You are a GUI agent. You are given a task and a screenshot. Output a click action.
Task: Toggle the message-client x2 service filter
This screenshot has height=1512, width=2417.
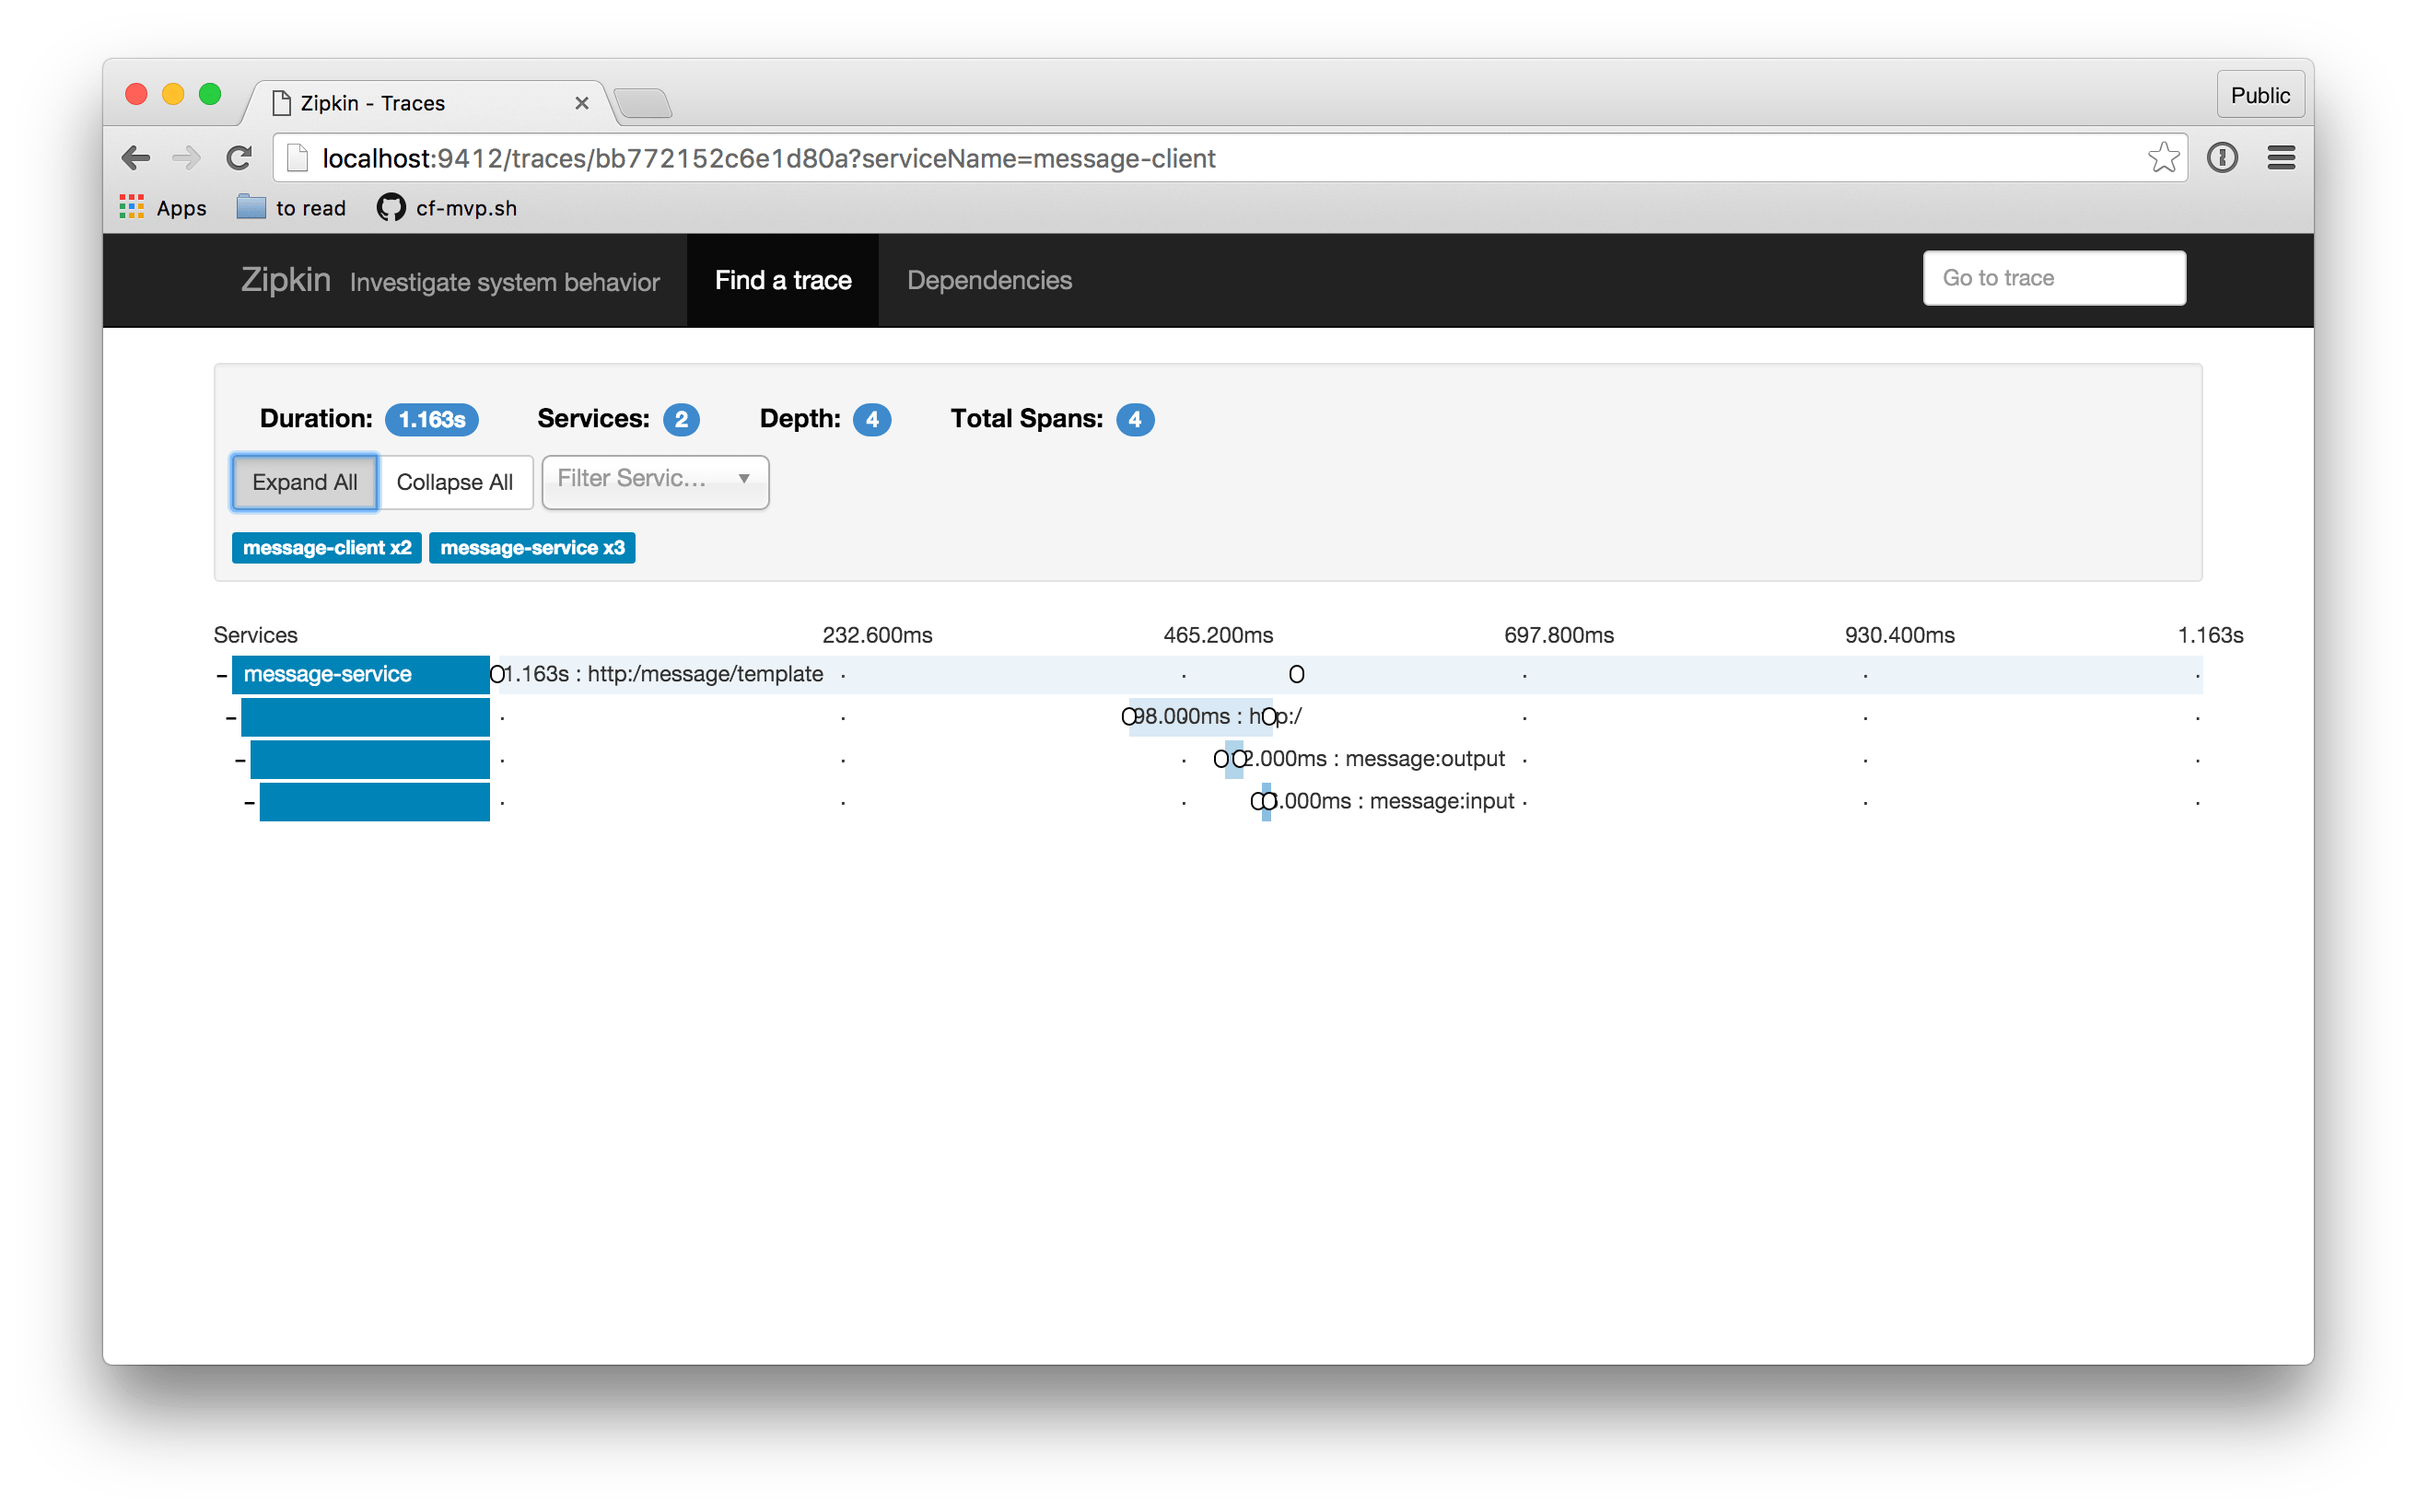click(x=326, y=547)
